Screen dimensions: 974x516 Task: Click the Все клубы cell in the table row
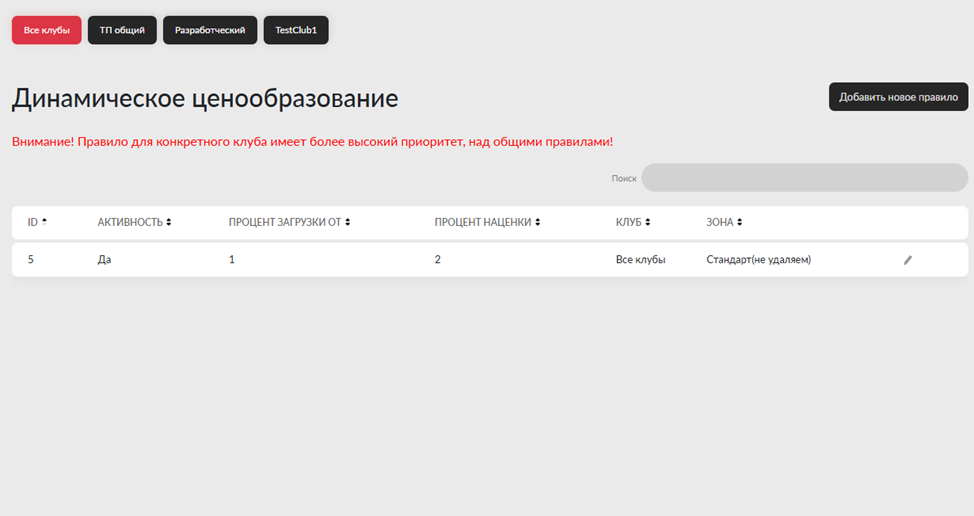pyautogui.click(x=640, y=260)
